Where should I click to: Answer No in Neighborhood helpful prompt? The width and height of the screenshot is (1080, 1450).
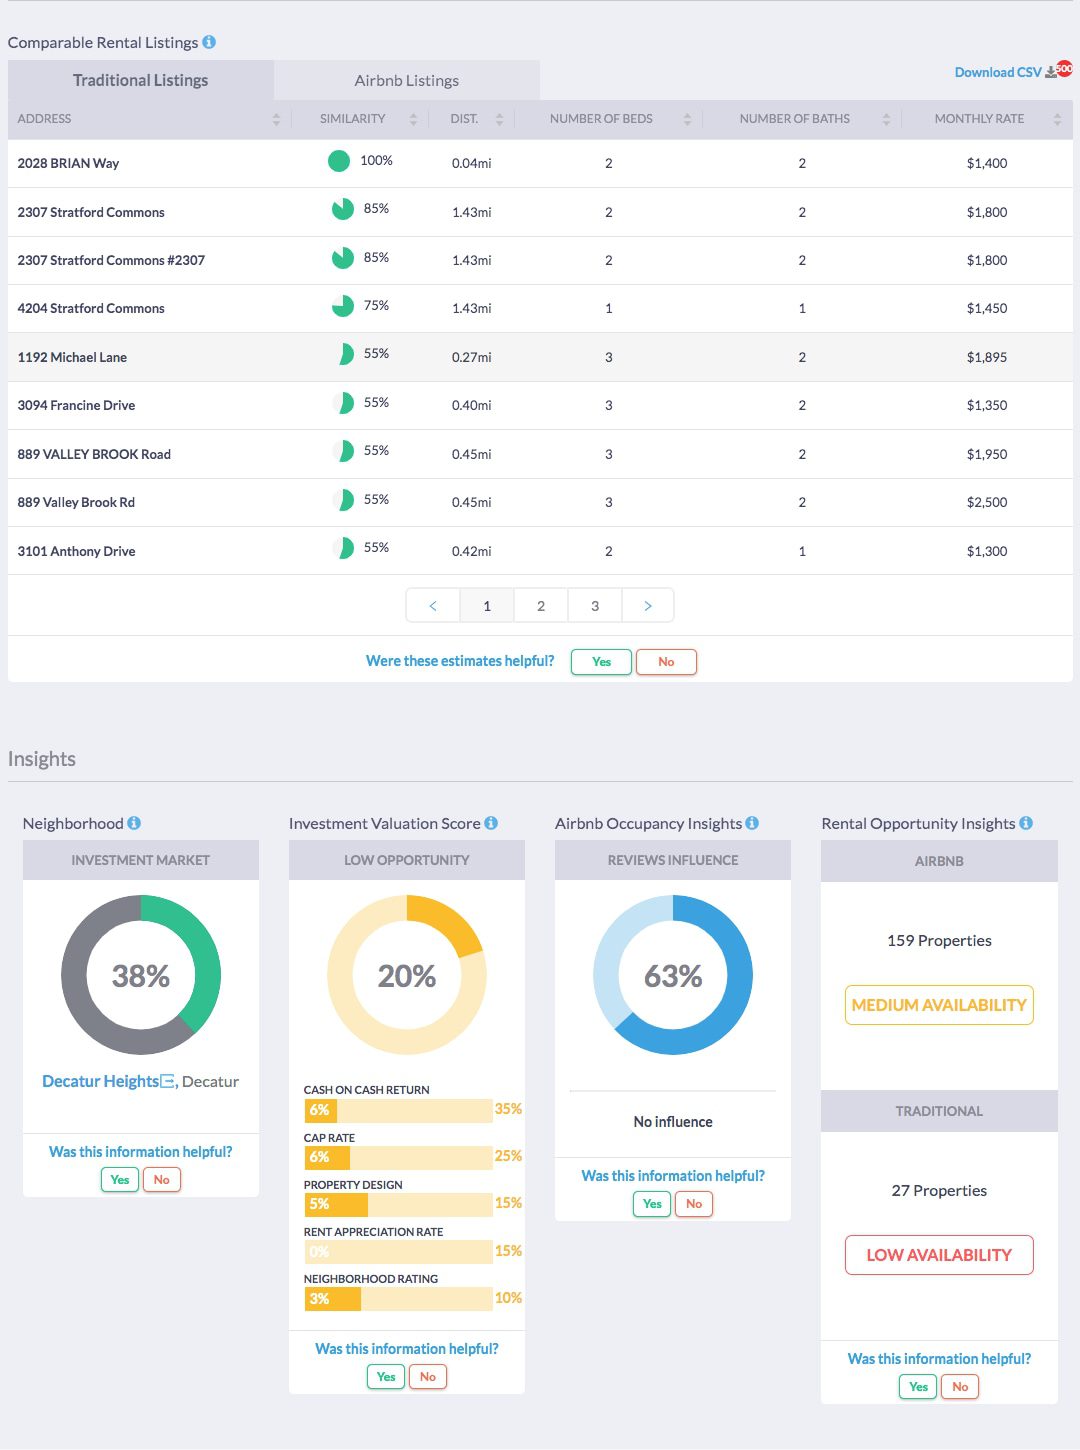[x=161, y=1180]
